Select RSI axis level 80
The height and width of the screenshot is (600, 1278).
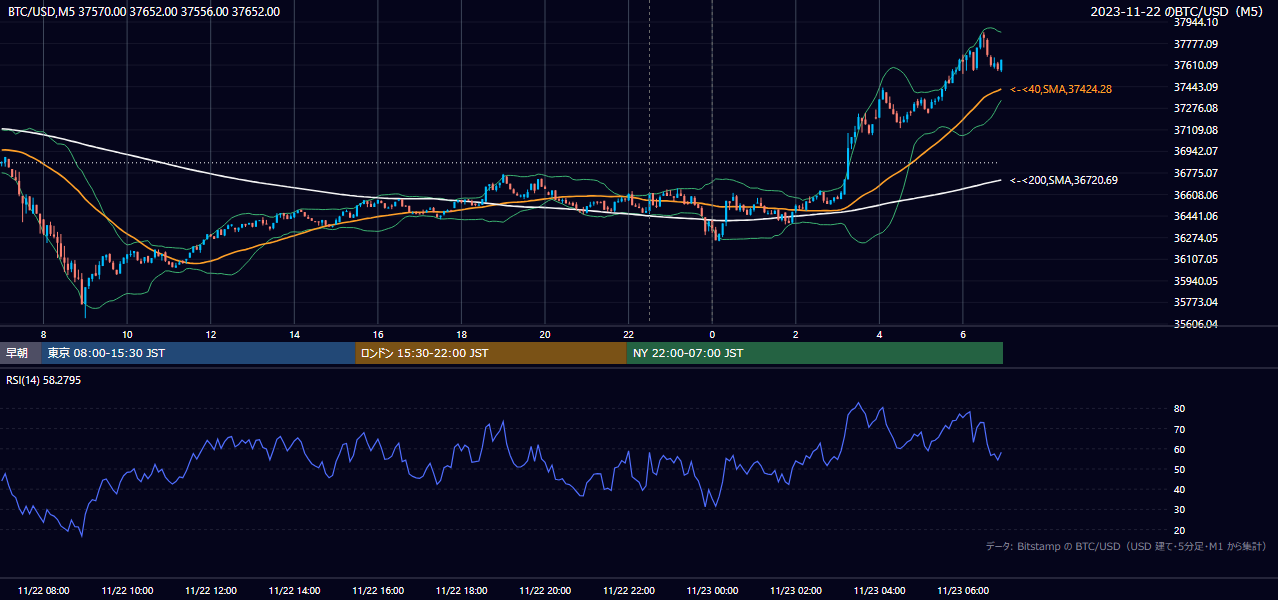point(1179,409)
